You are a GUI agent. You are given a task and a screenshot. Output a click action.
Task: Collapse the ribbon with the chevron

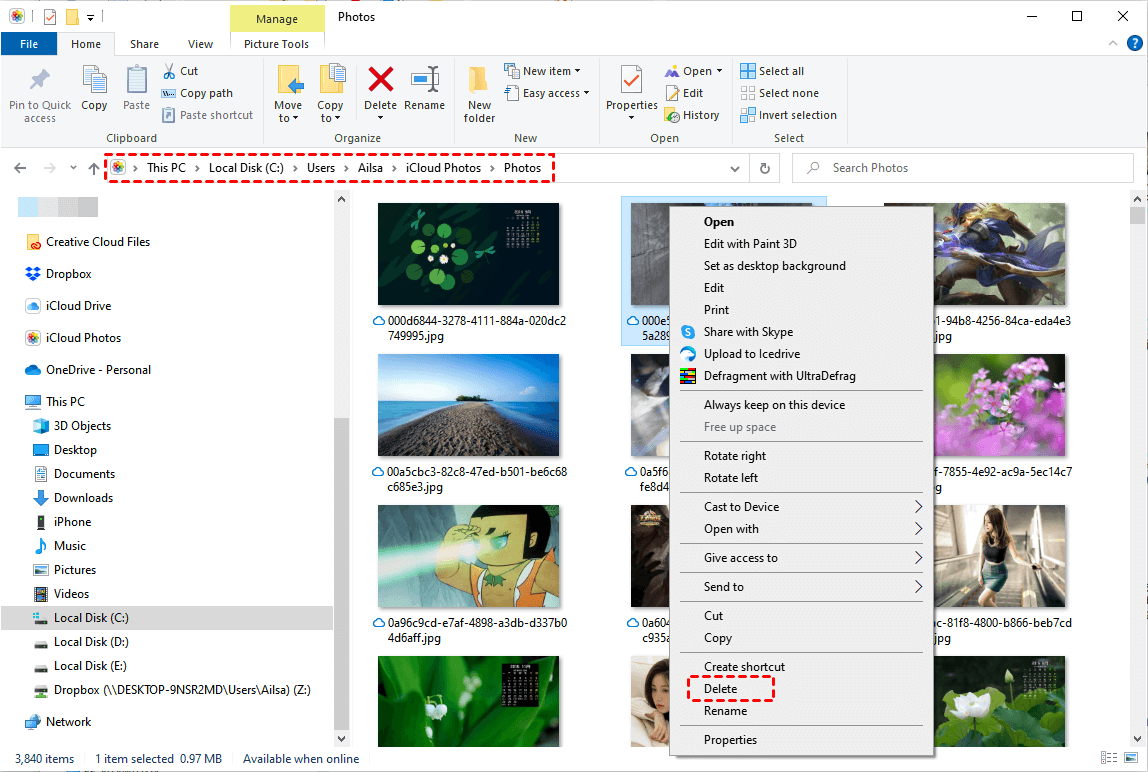[x=1111, y=44]
